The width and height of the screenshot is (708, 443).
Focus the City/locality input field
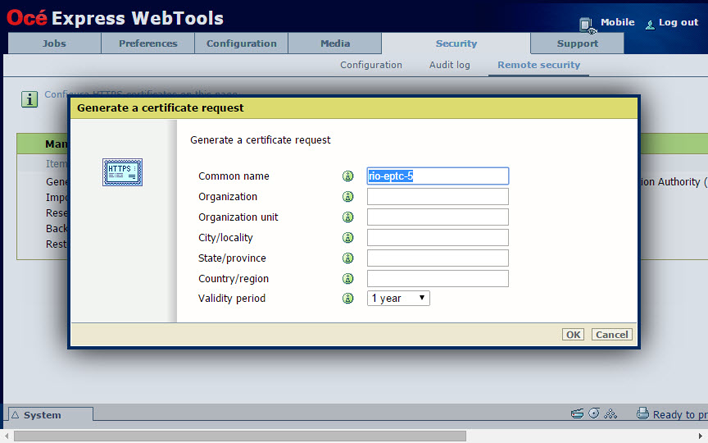point(438,238)
